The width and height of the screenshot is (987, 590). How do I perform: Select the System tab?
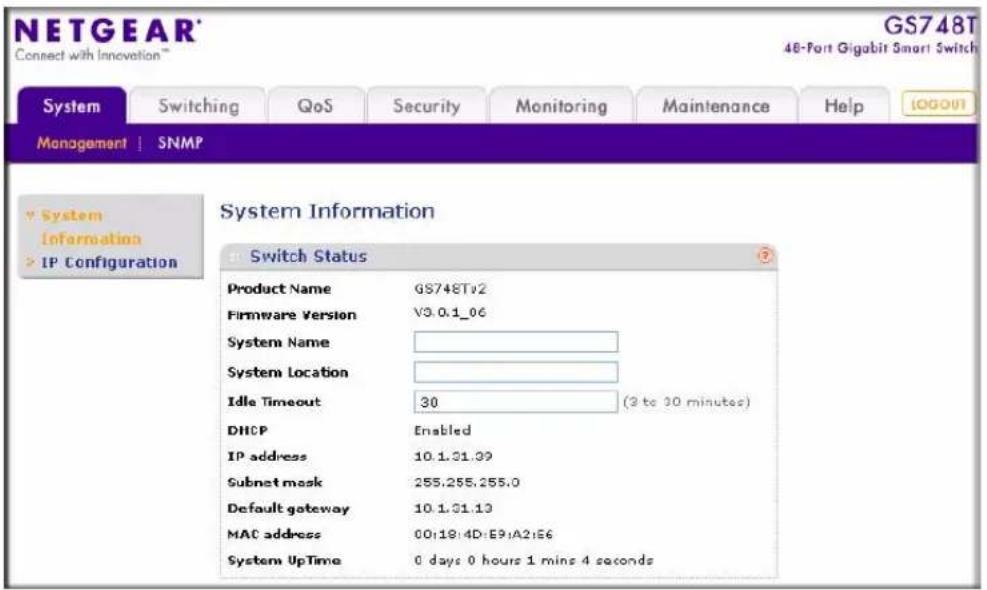72,106
